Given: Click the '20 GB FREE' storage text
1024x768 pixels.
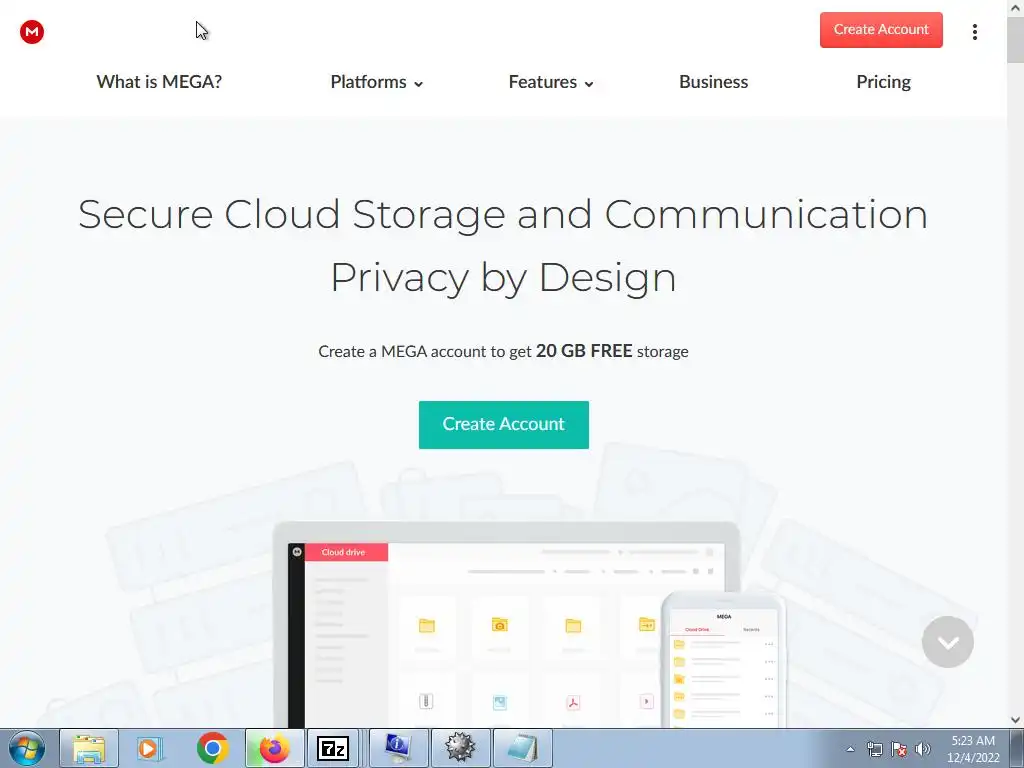Looking at the screenshot, I should click(584, 351).
